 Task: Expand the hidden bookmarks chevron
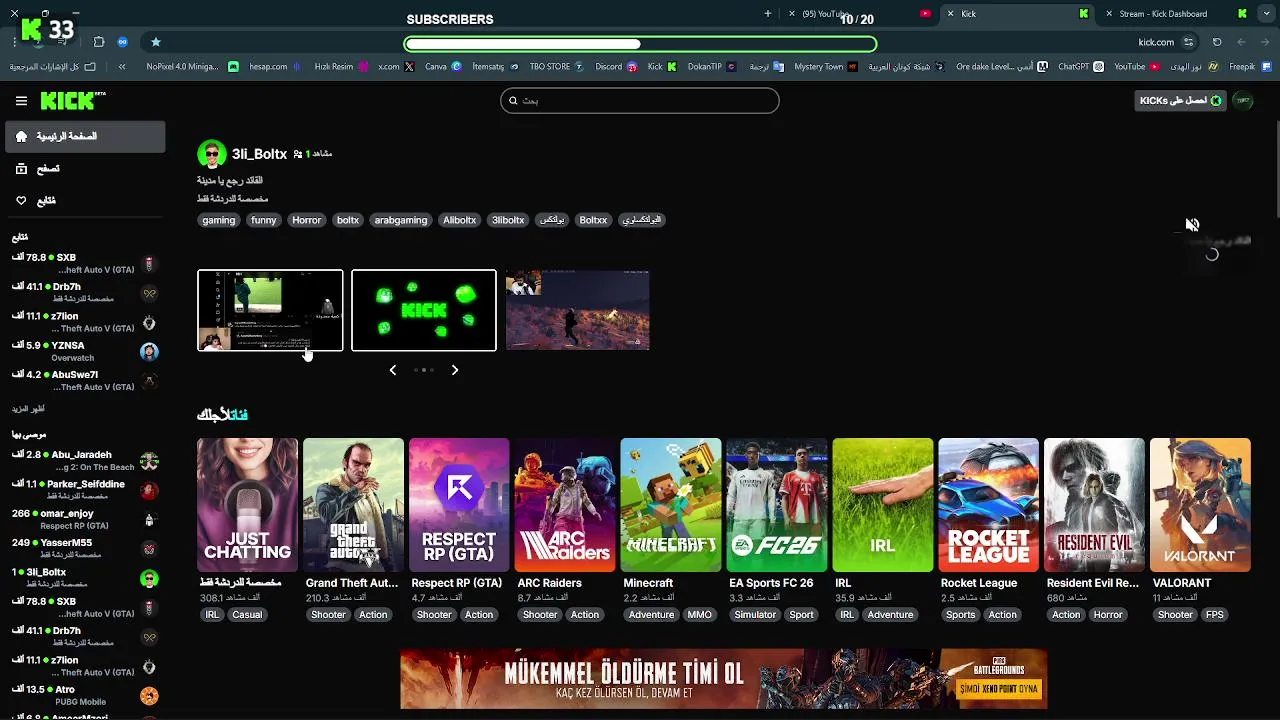click(x=122, y=67)
